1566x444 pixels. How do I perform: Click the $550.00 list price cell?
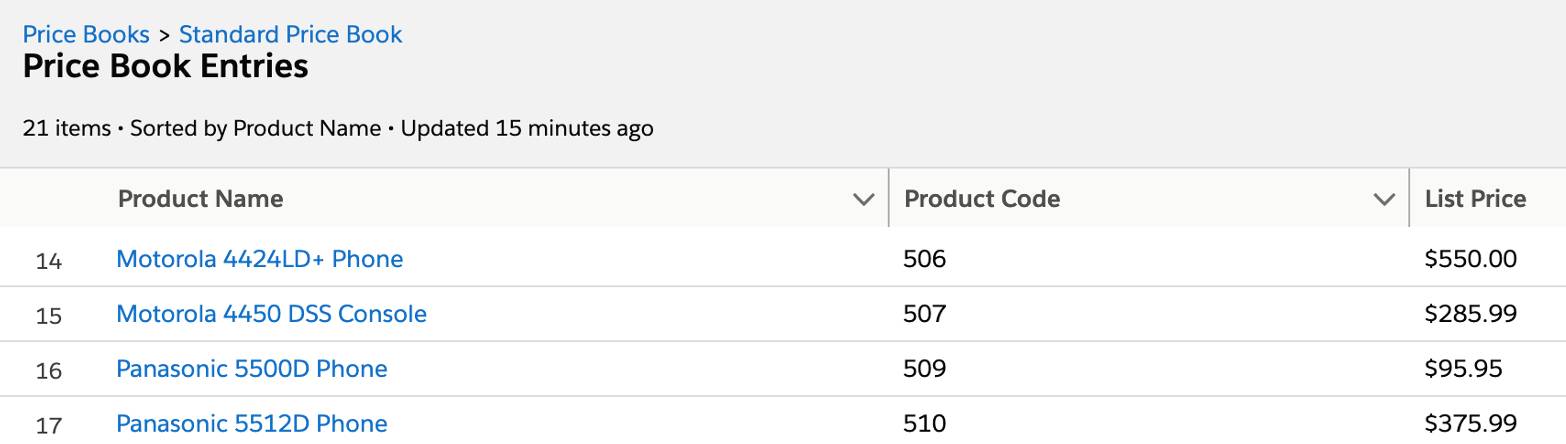(1470, 259)
